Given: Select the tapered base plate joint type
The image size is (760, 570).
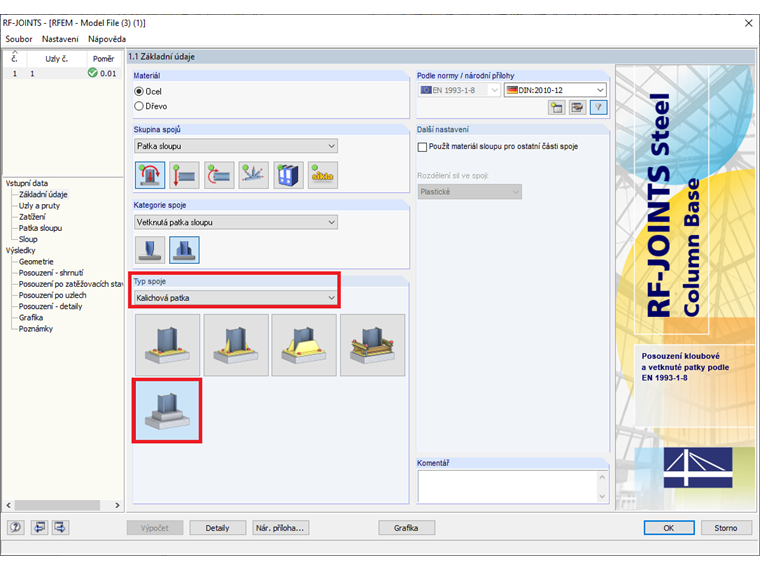Looking at the screenshot, I should (x=236, y=345).
